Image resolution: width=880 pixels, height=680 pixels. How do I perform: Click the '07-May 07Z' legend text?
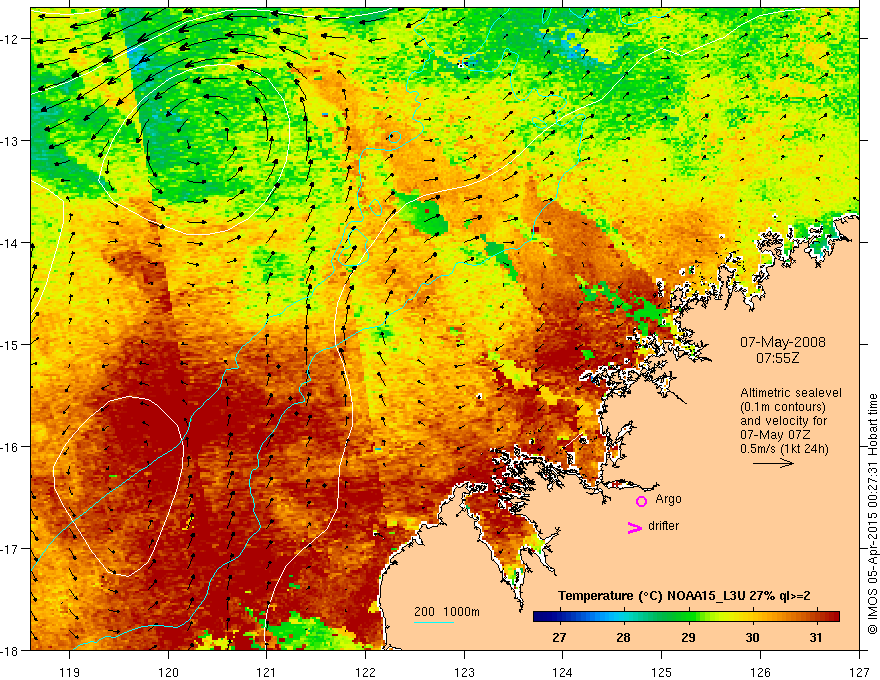(x=774, y=435)
